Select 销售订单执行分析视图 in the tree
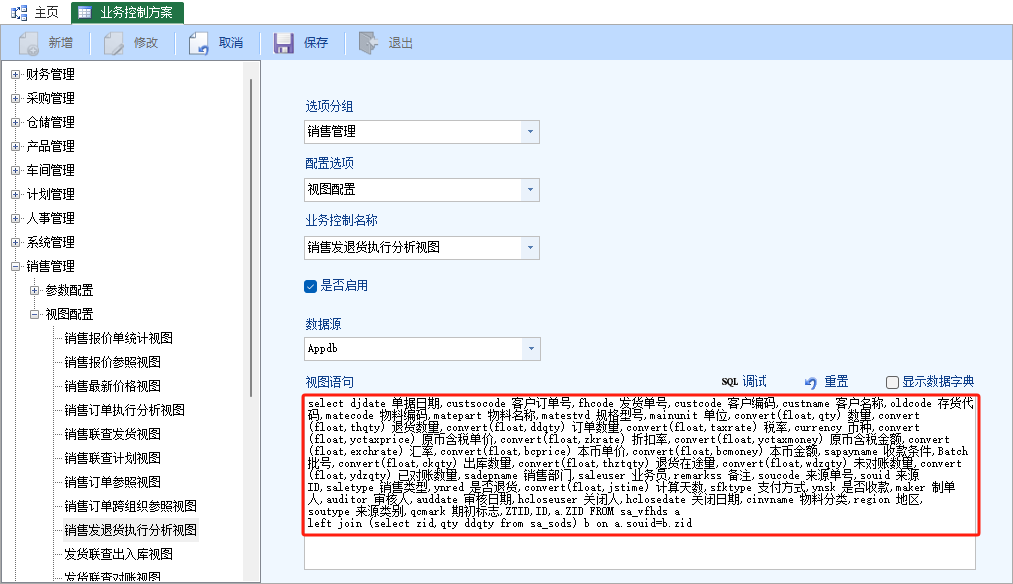1013x584 pixels. 124,410
